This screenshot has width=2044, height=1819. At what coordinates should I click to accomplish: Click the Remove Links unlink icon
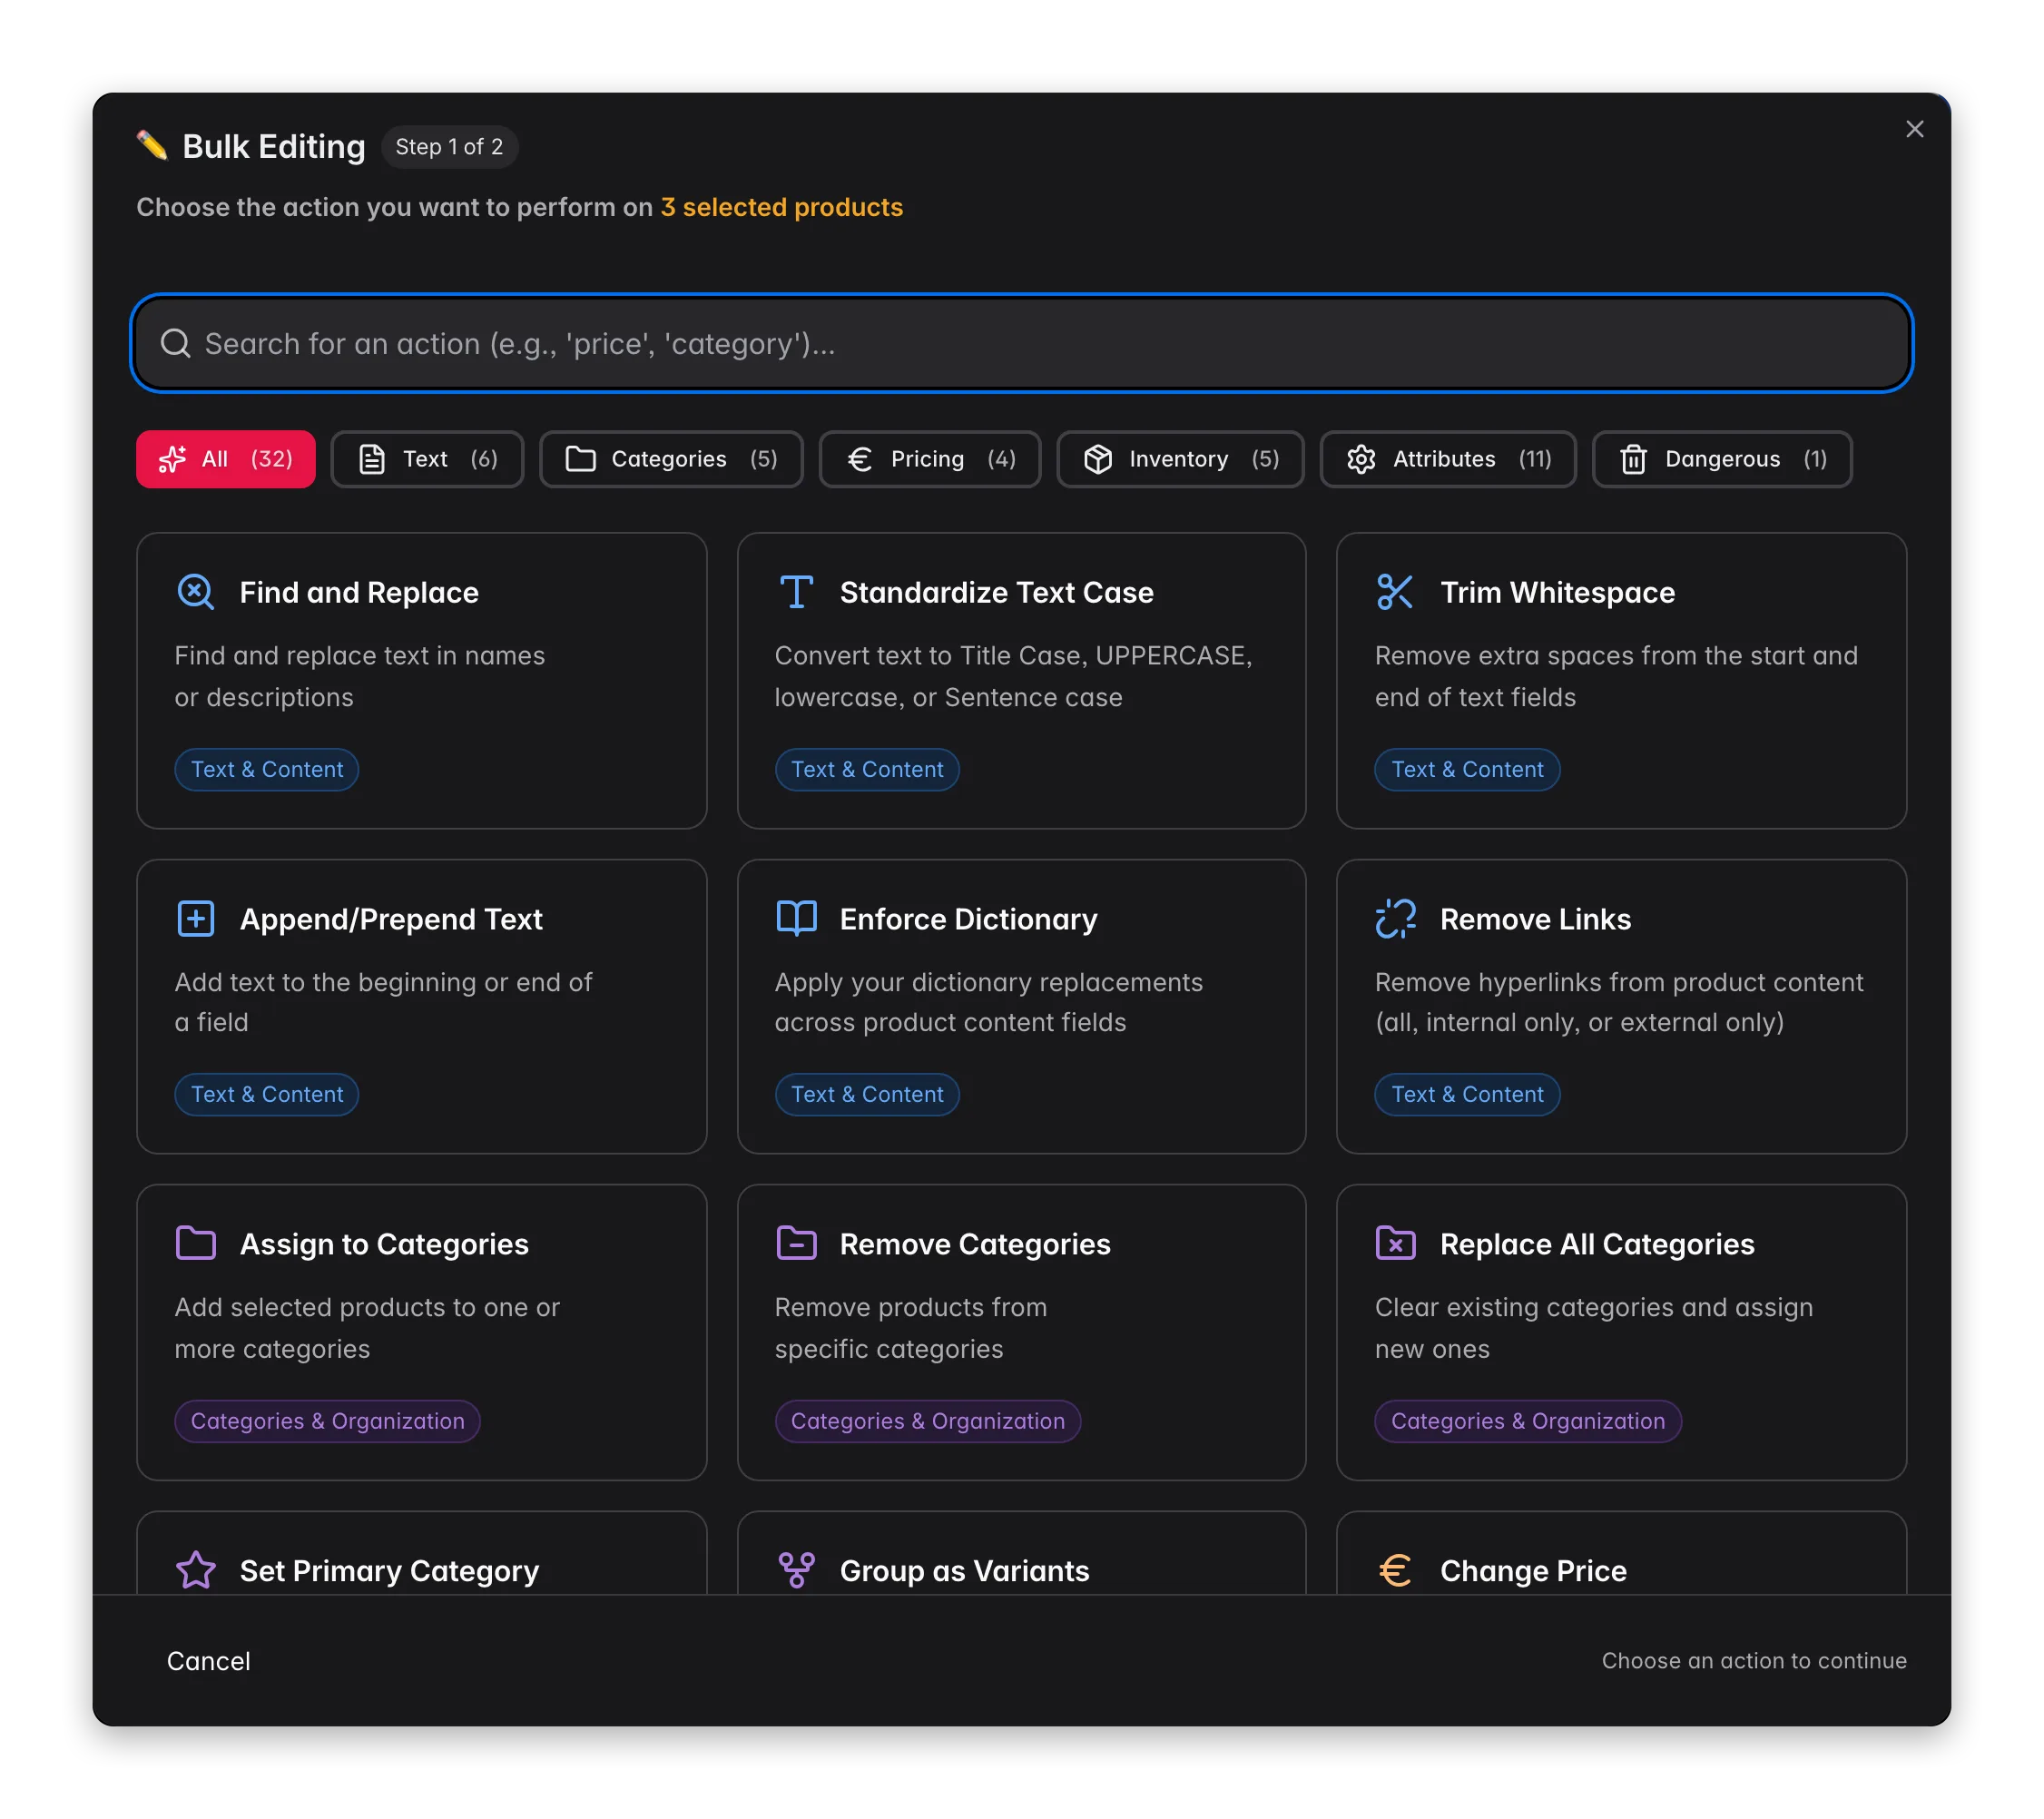(1395, 918)
